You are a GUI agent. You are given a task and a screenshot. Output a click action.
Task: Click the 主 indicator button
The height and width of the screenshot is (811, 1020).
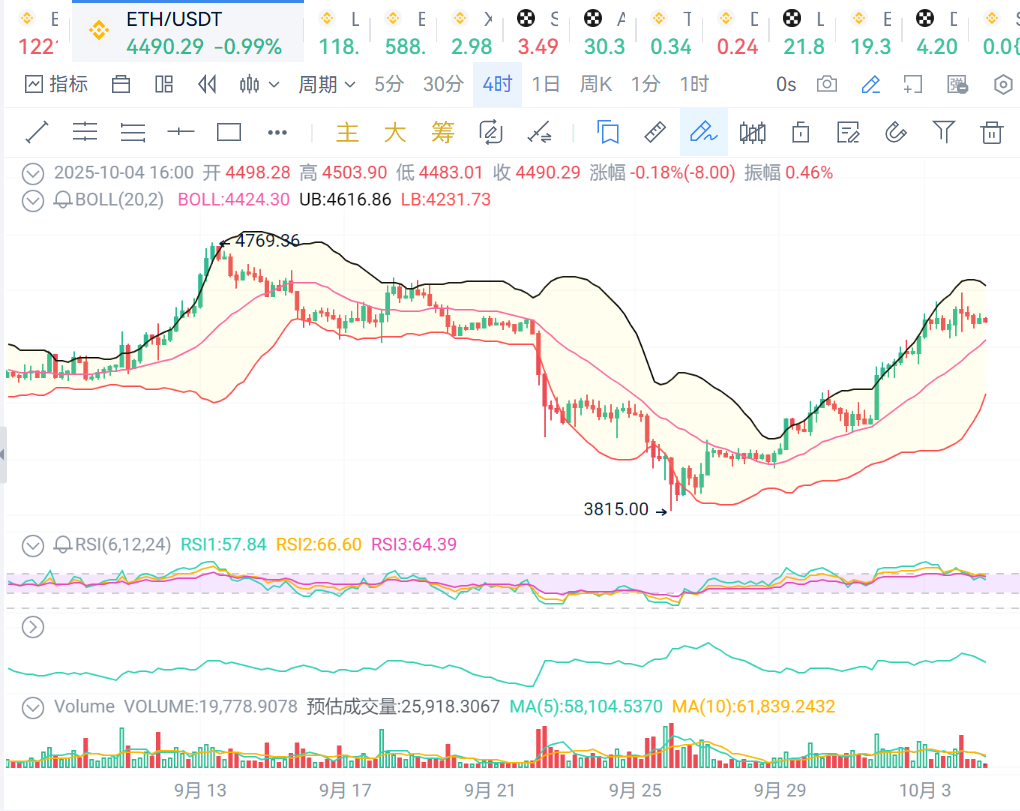tap(347, 133)
